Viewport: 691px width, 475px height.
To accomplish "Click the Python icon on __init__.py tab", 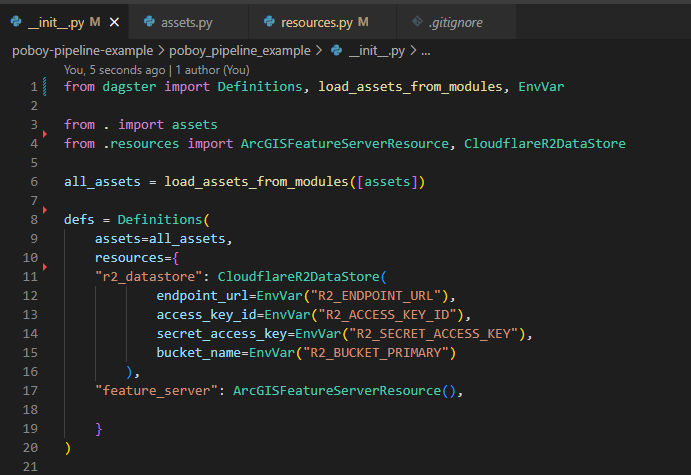I will pyautogui.click(x=16, y=22).
